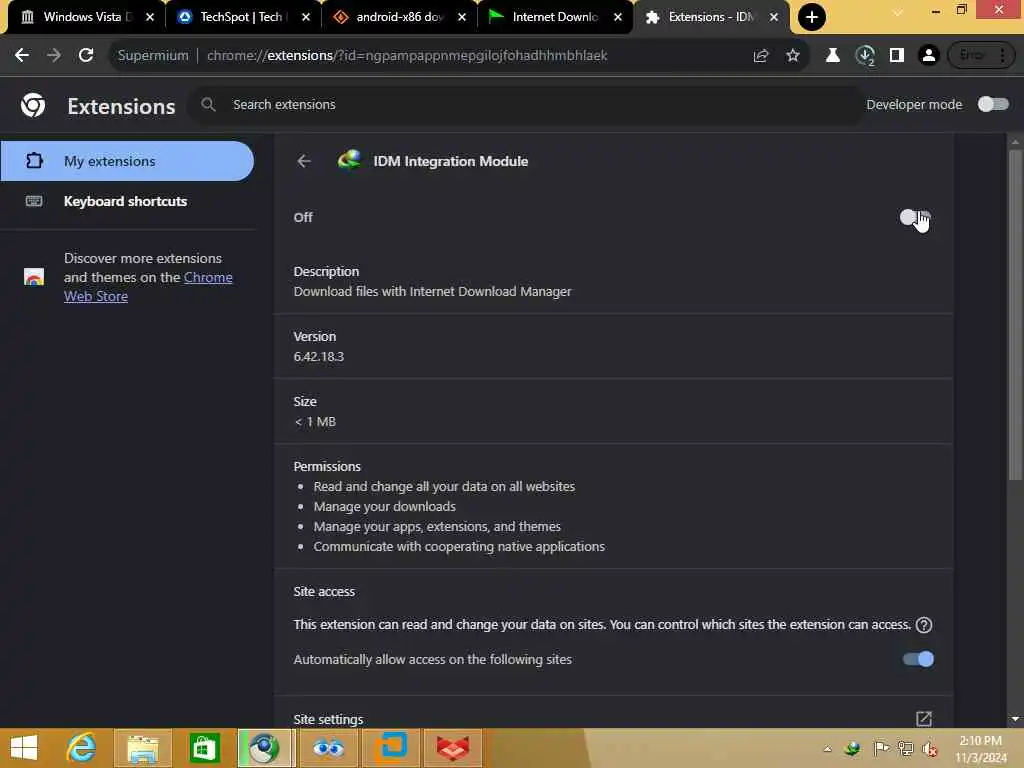The height and width of the screenshot is (768, 1024).
Task: Click the Supermium taskbar icon
Action: [264, 748]
